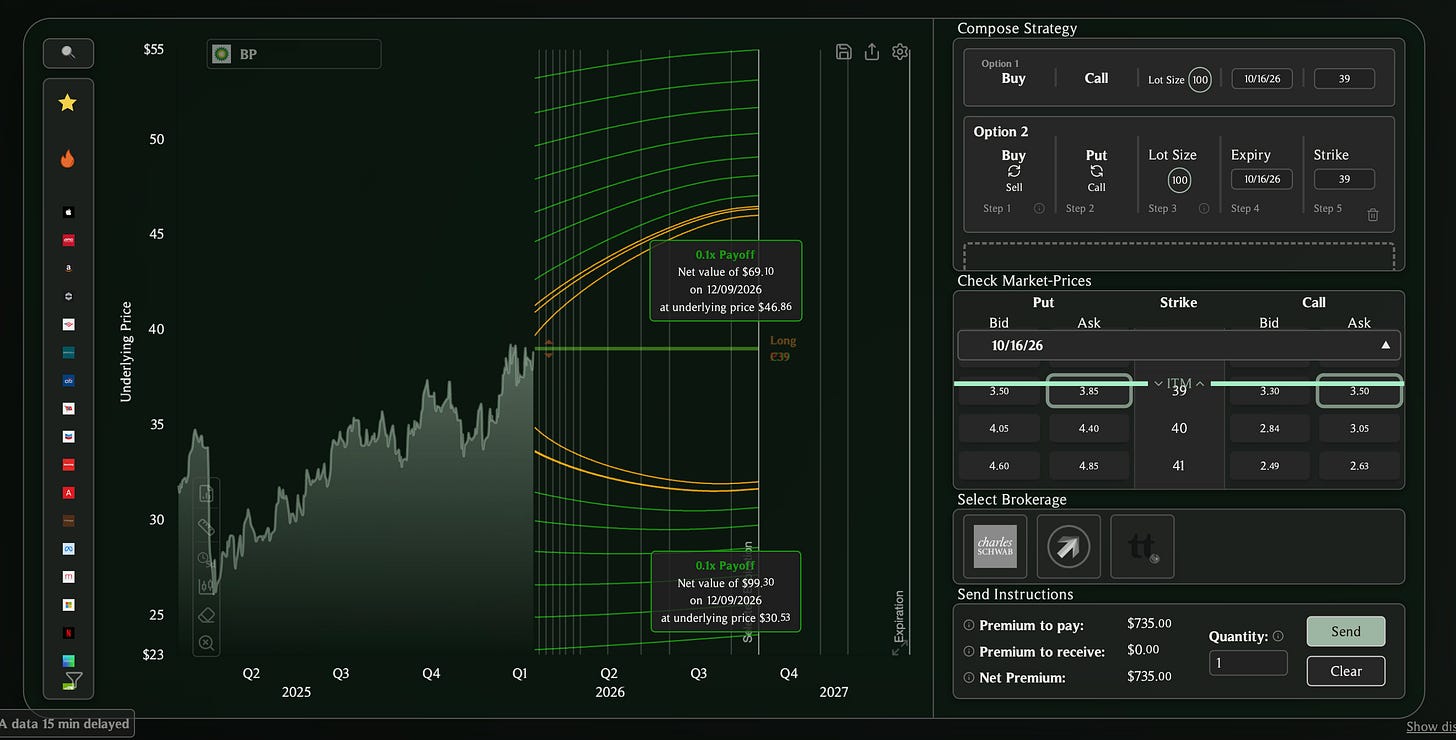Click the Long C39 strike marker on chart

pos(782,348)
